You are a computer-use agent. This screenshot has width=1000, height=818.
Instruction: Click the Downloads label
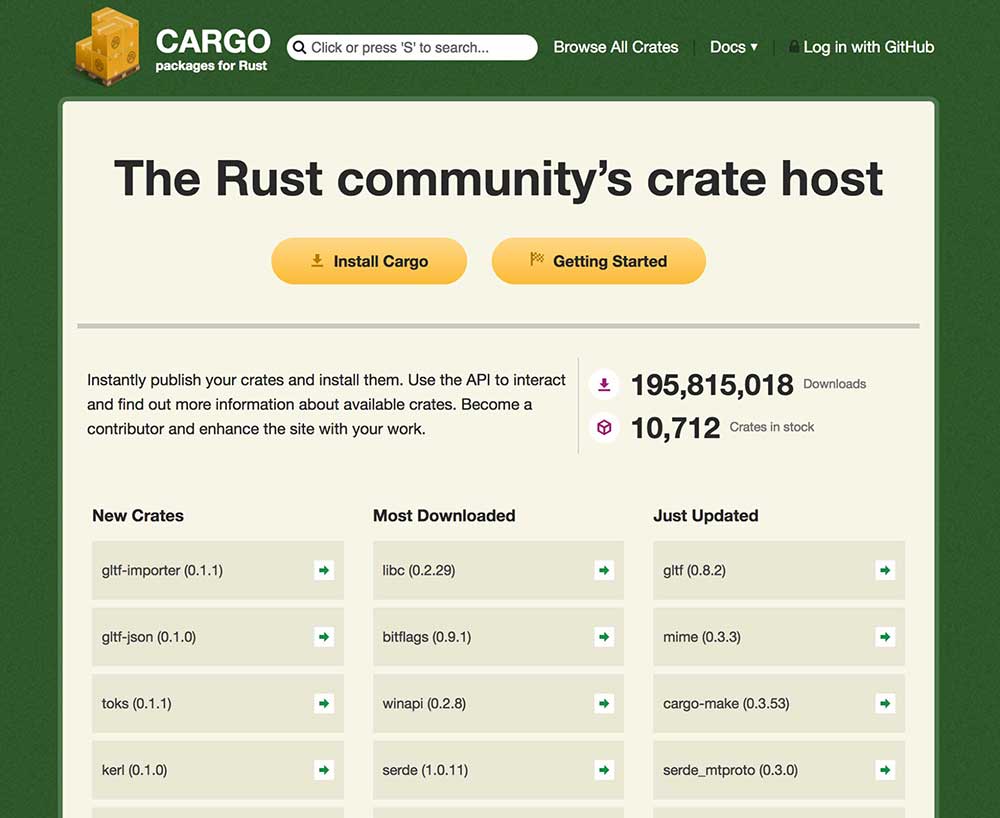(834, 384)
